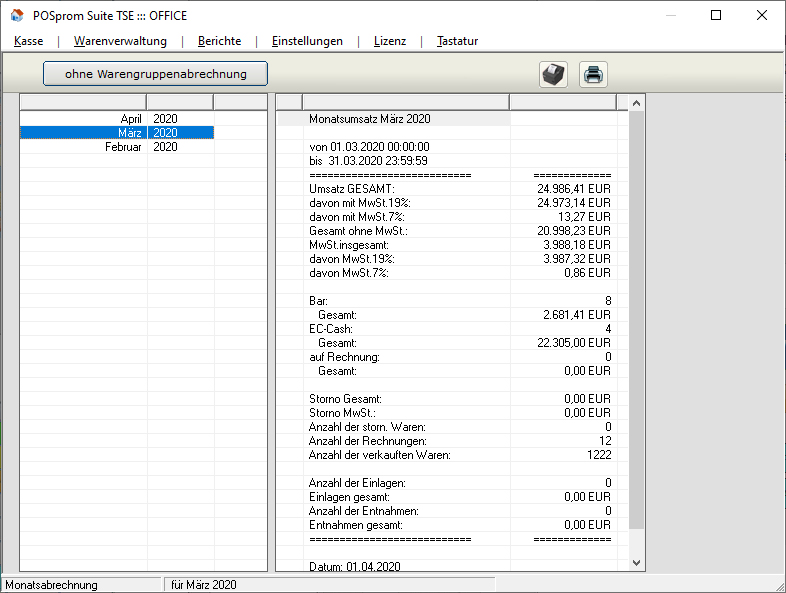Click the 'Einlagen gesamt:' label

(x=349, y=498)
